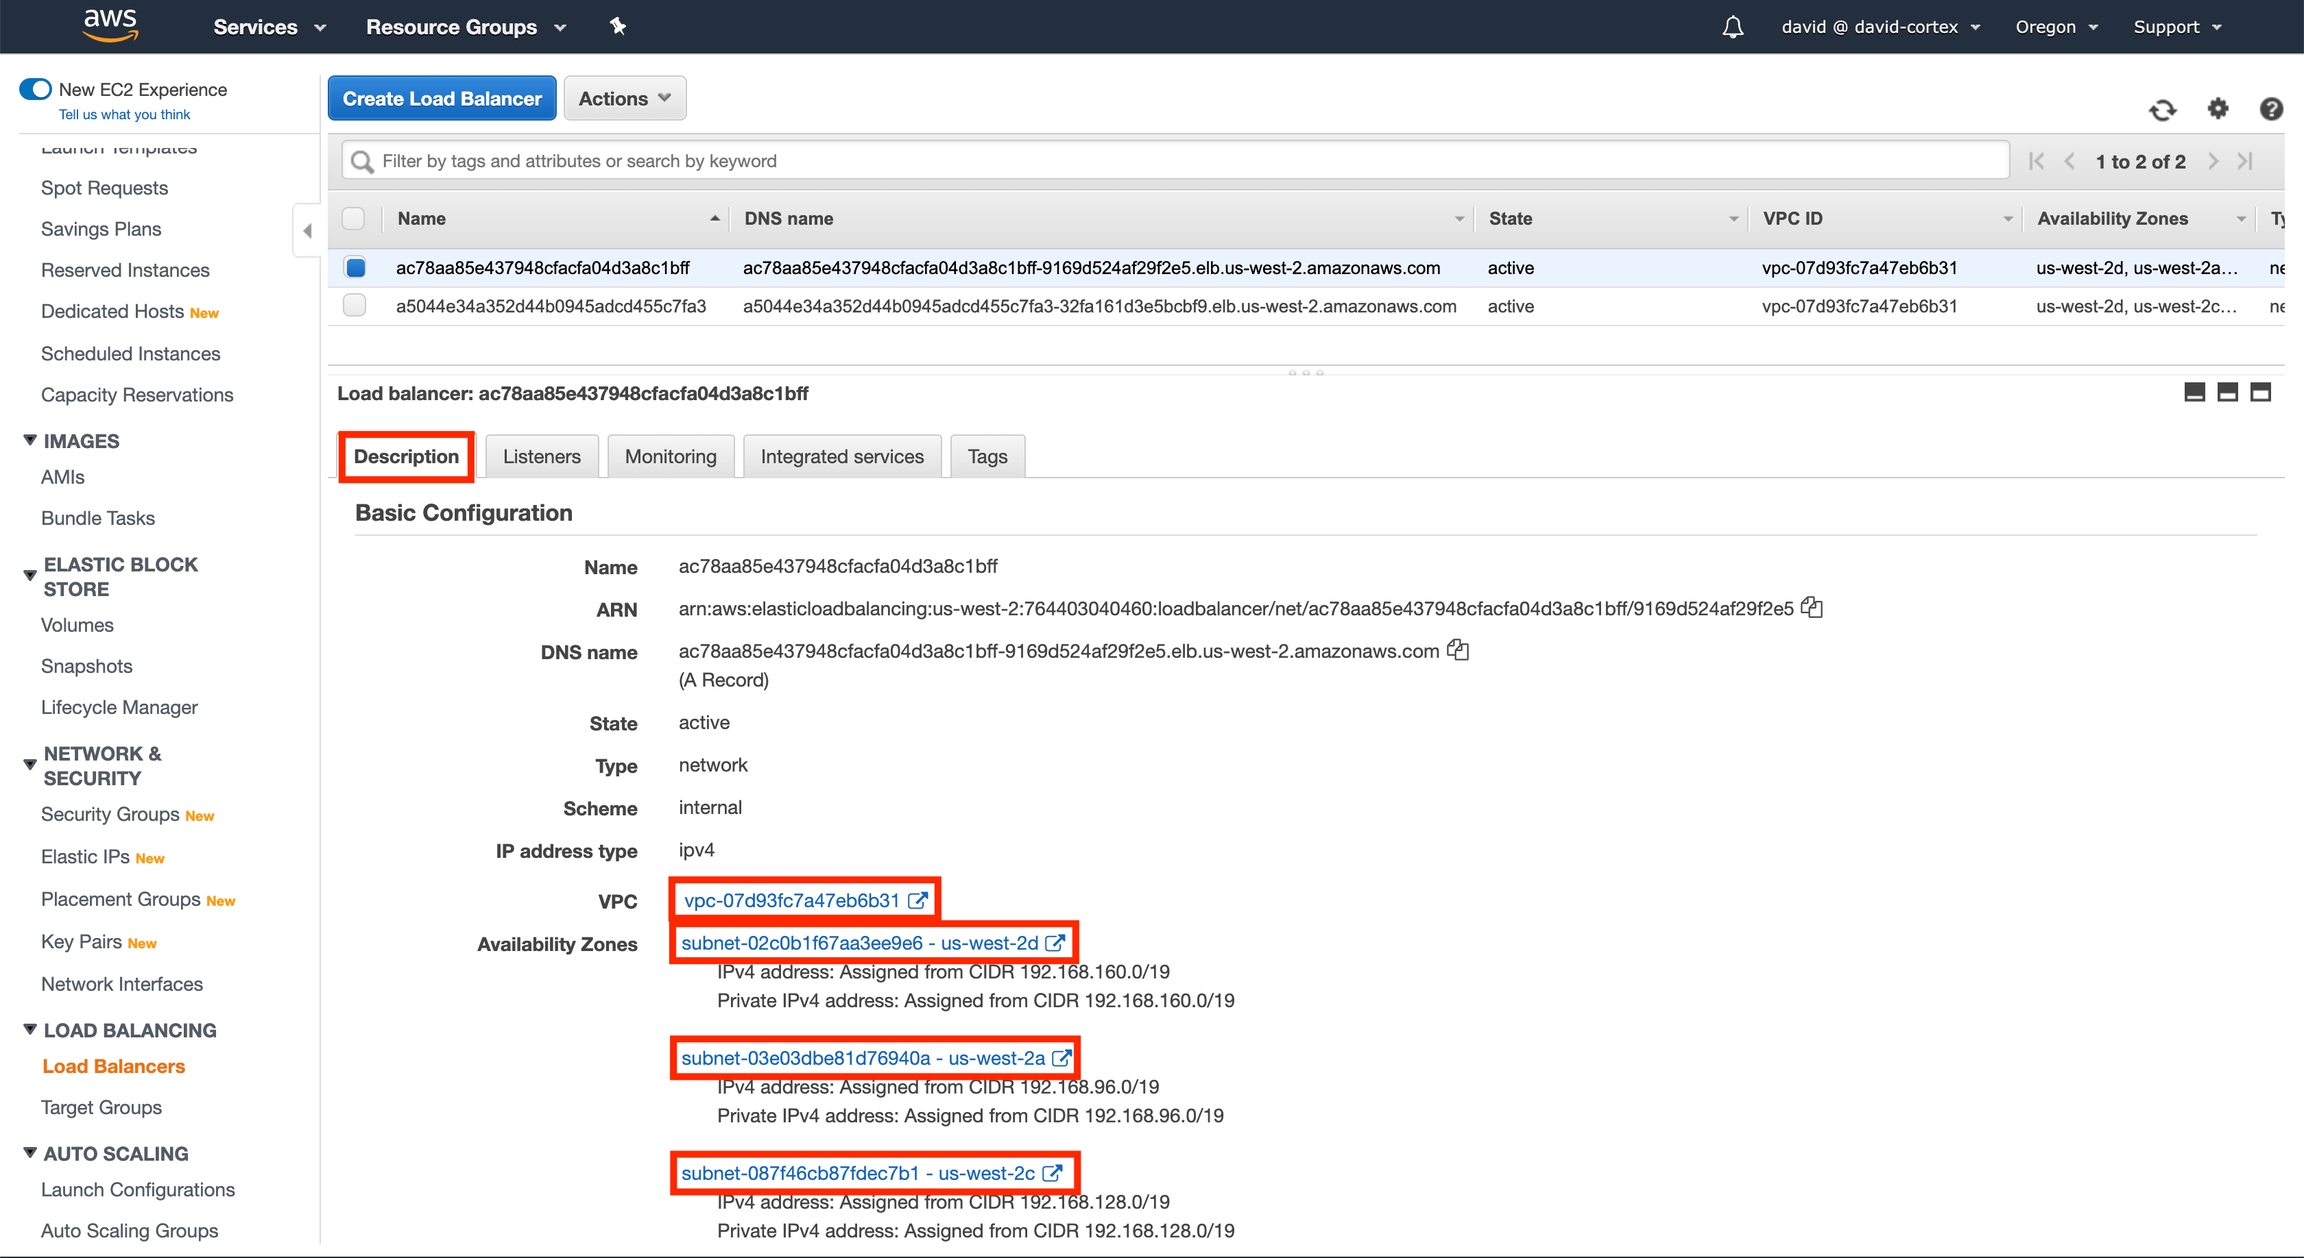Copy the DNS name with the copy icon

point(1458,651)
